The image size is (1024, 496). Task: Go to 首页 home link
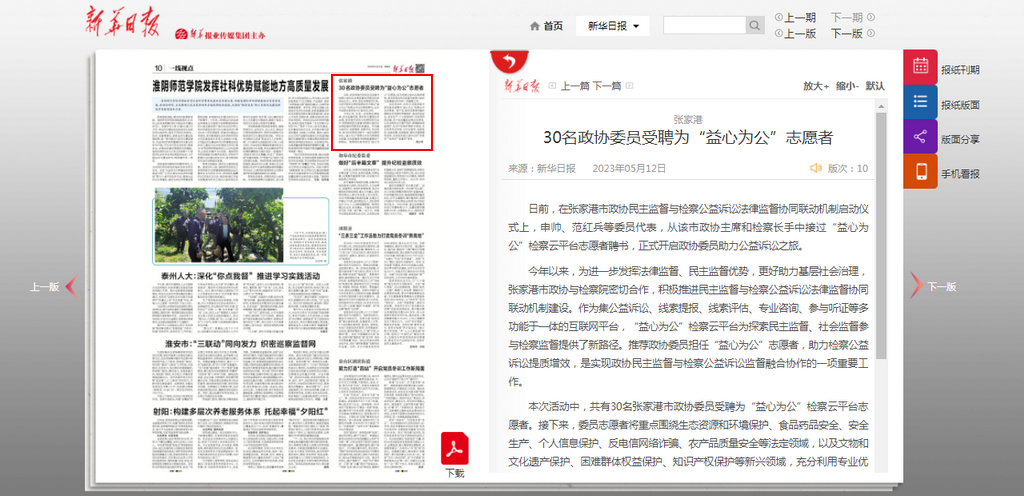click(x=545, y=25)
